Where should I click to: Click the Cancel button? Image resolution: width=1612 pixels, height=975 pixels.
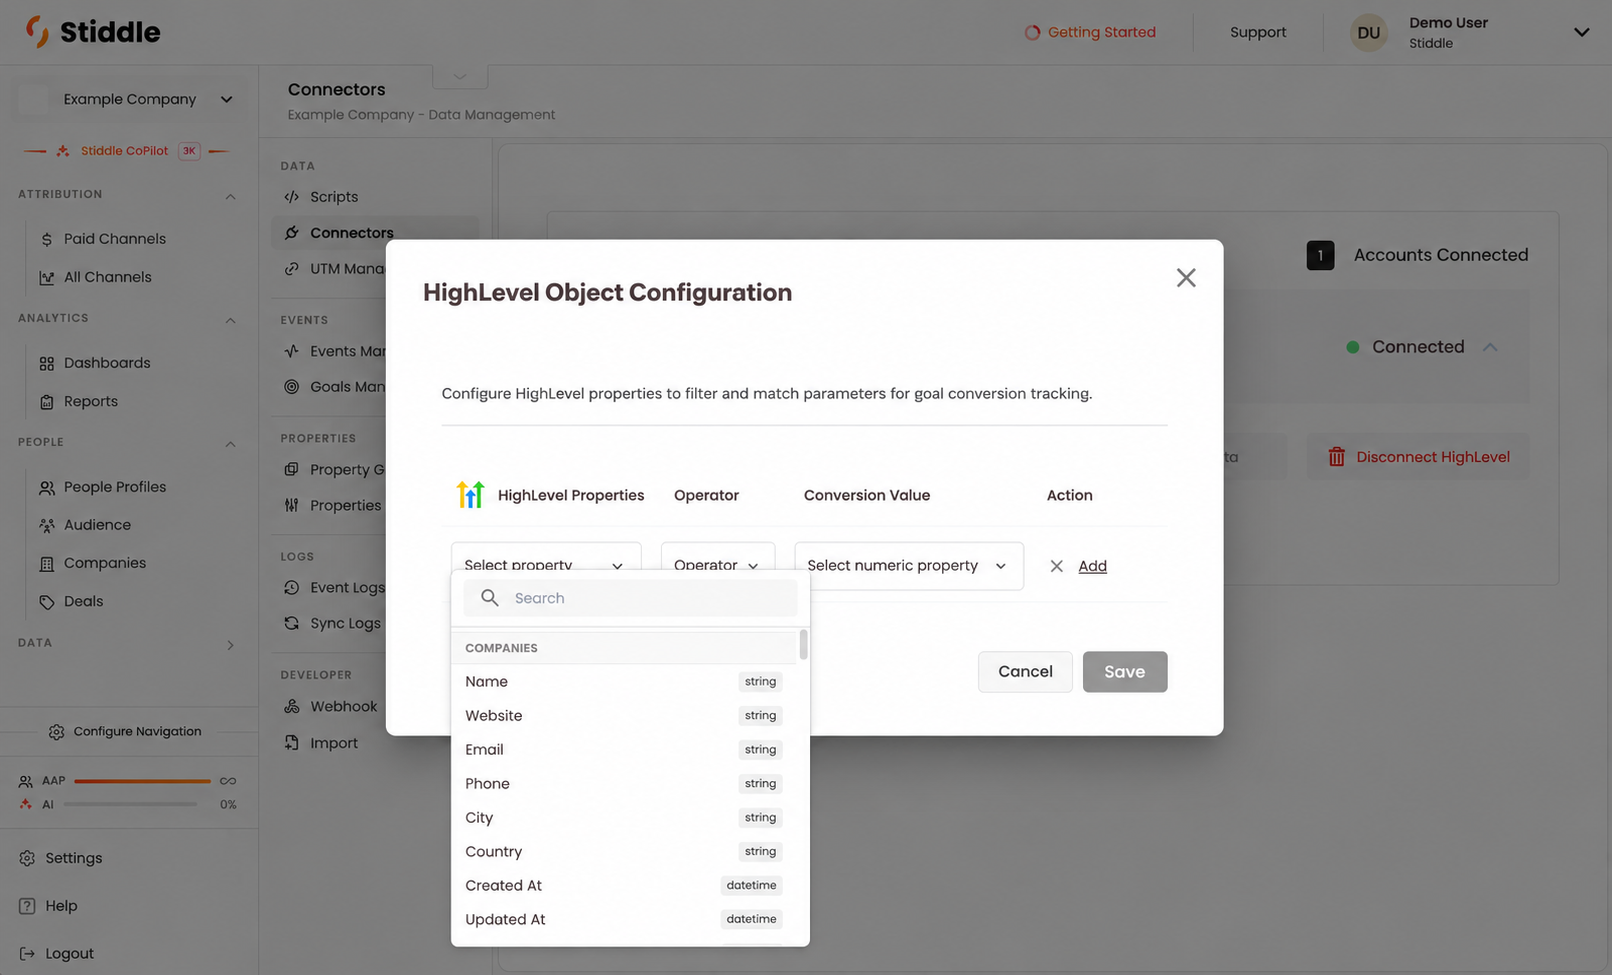1025,672
